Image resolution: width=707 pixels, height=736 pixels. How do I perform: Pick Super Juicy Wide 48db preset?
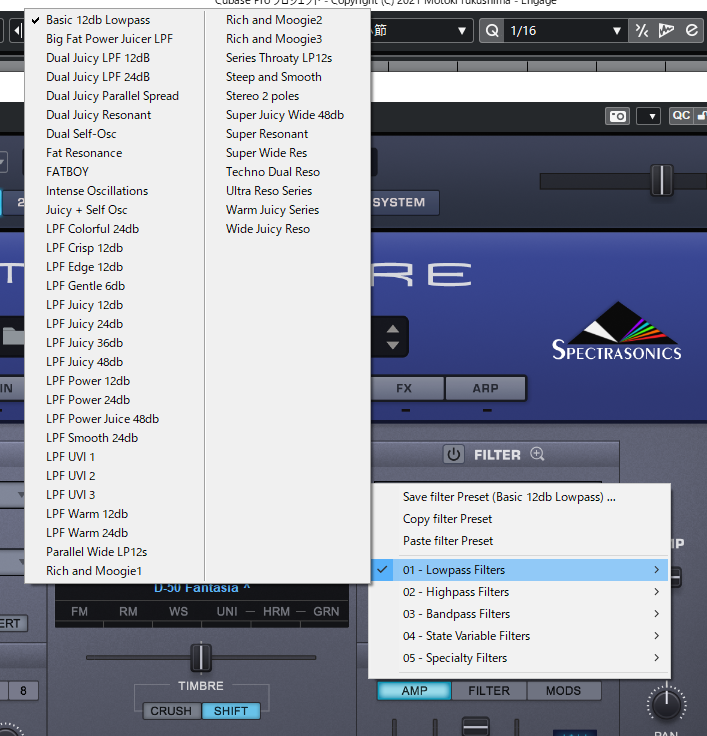285,115
